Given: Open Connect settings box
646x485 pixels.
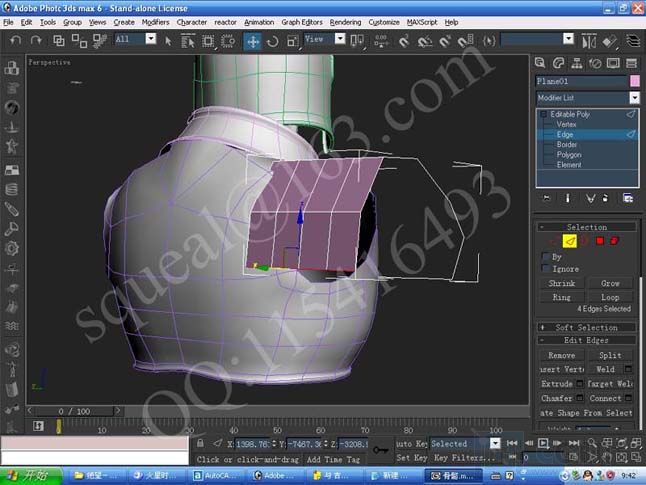Looking at the screenshot, I should pyautogui.click(x=628, y=398).
